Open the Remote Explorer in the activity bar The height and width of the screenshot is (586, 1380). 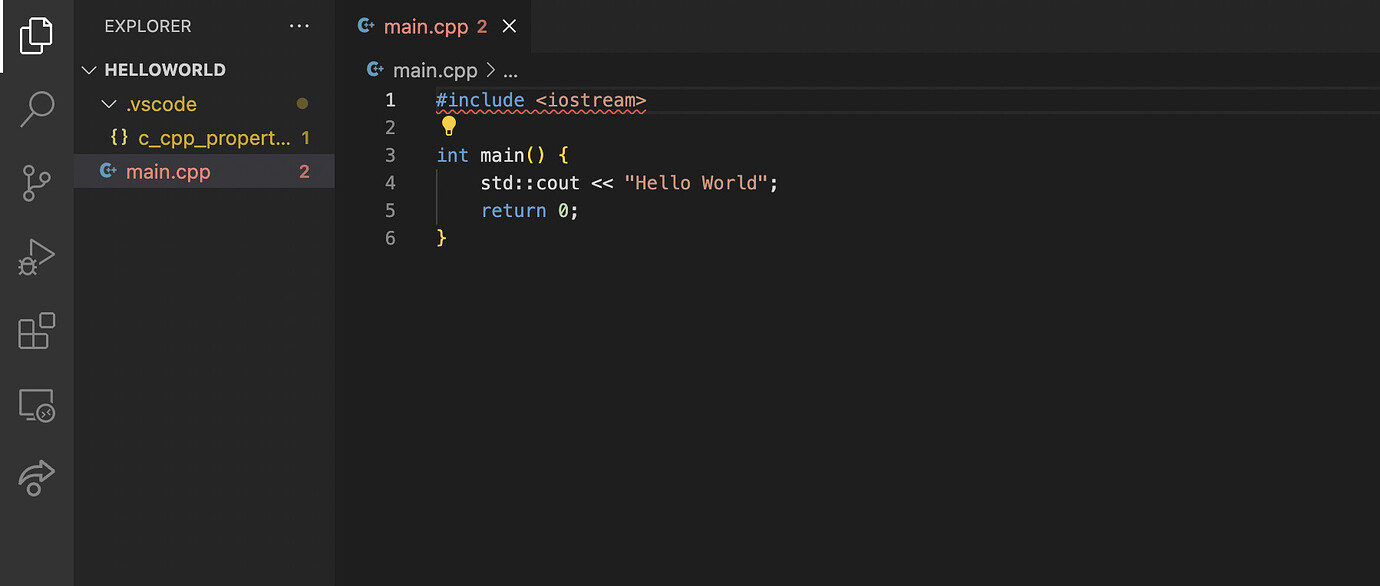36,405
